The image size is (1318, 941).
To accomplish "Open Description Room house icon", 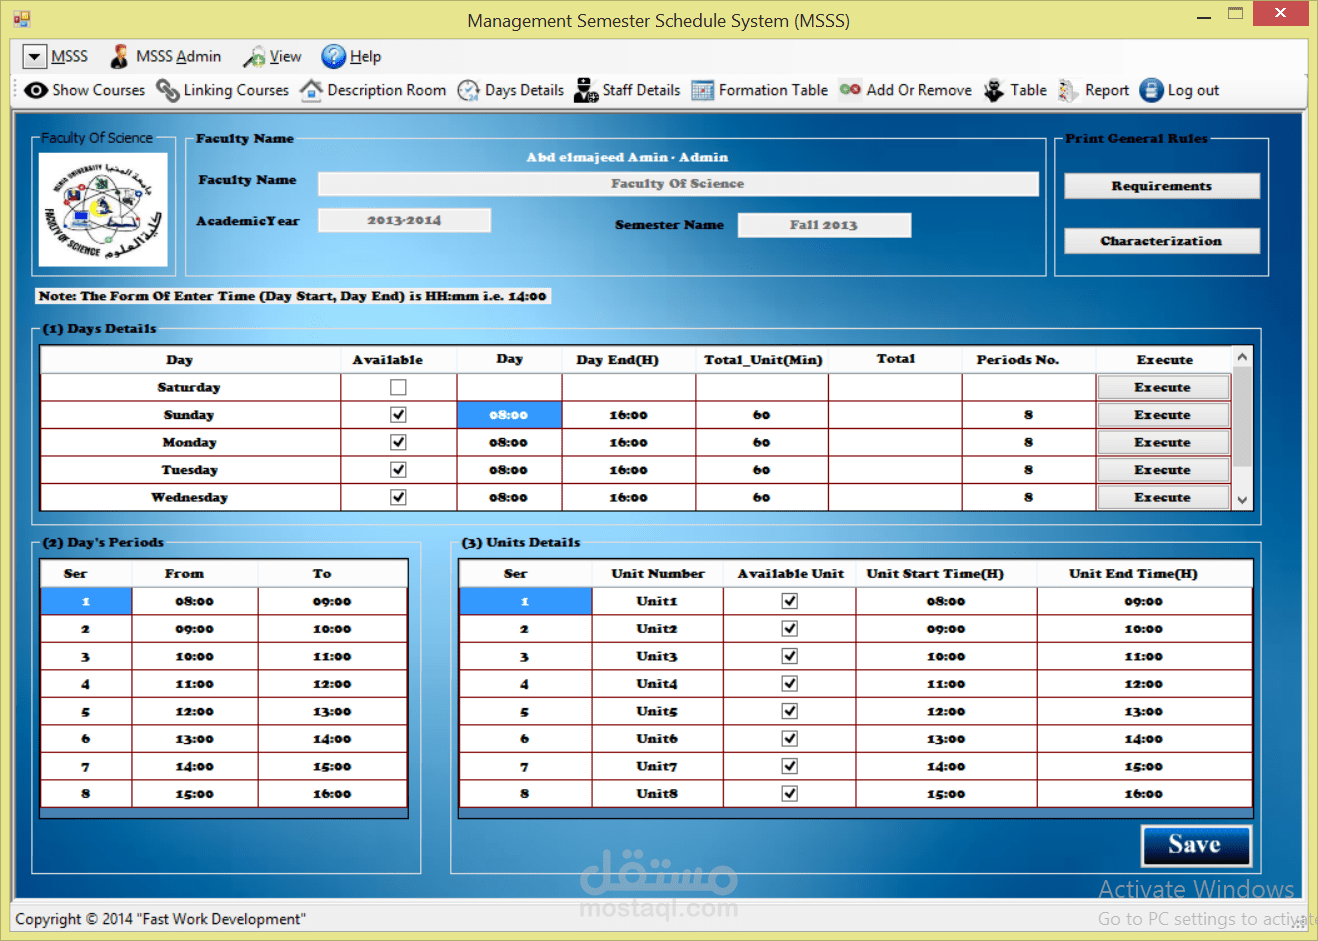I will (311, 90).
